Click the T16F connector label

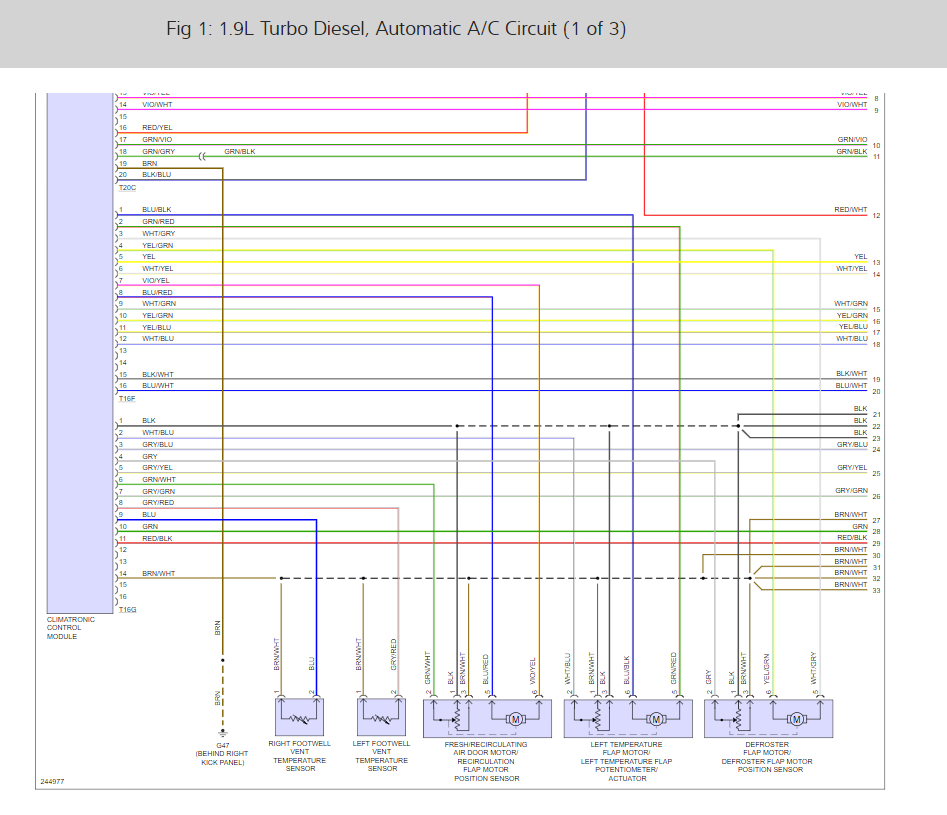click(x=127, y=399)
